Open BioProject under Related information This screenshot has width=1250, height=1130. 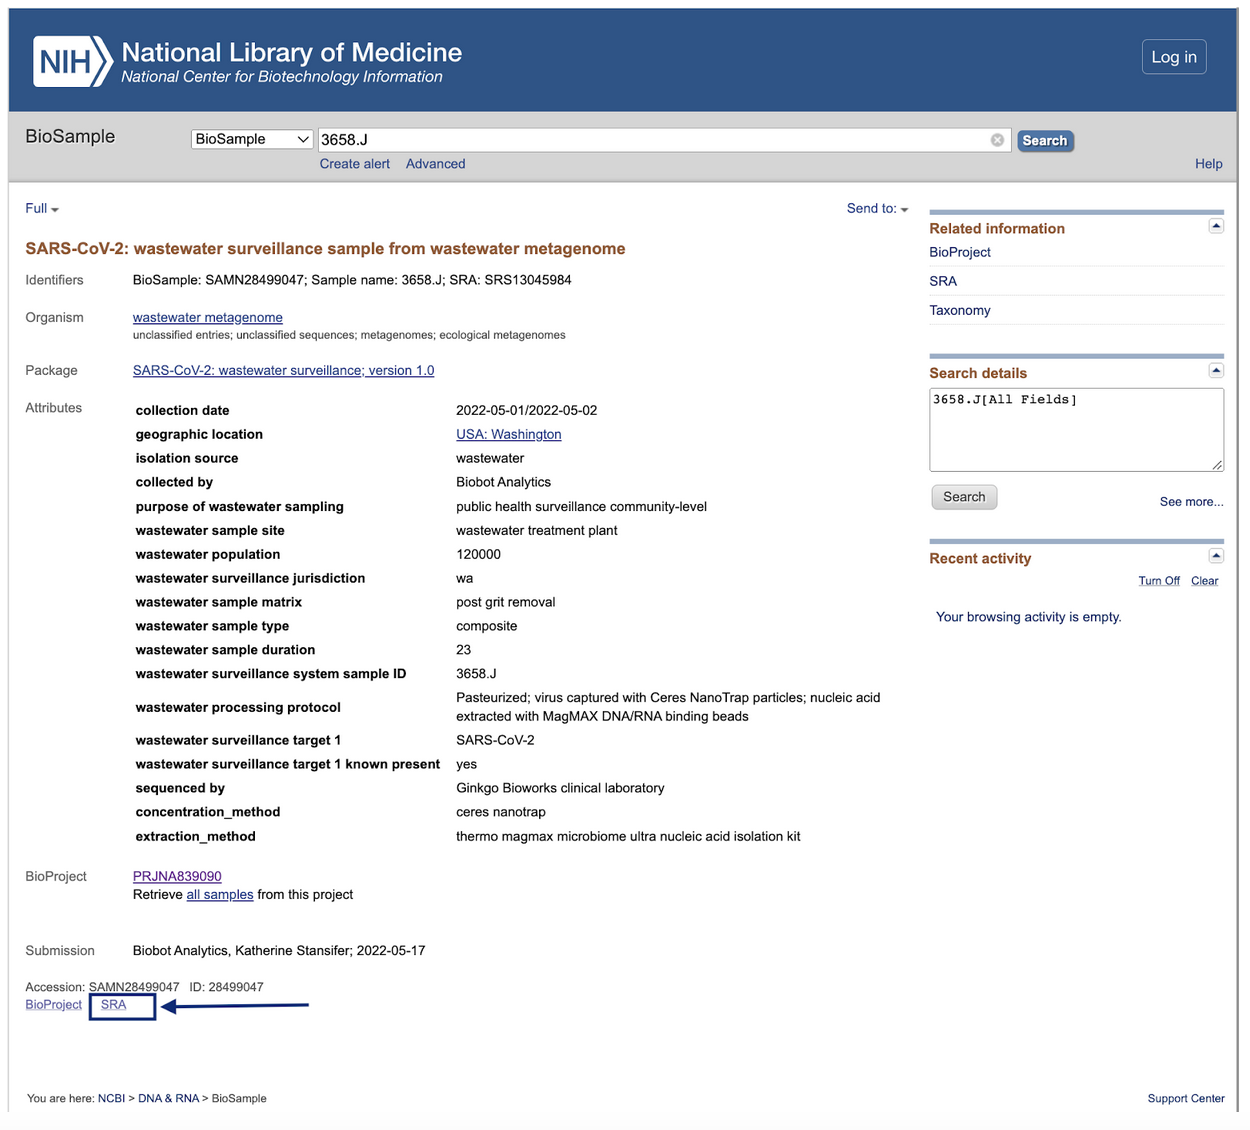[960, 252]
